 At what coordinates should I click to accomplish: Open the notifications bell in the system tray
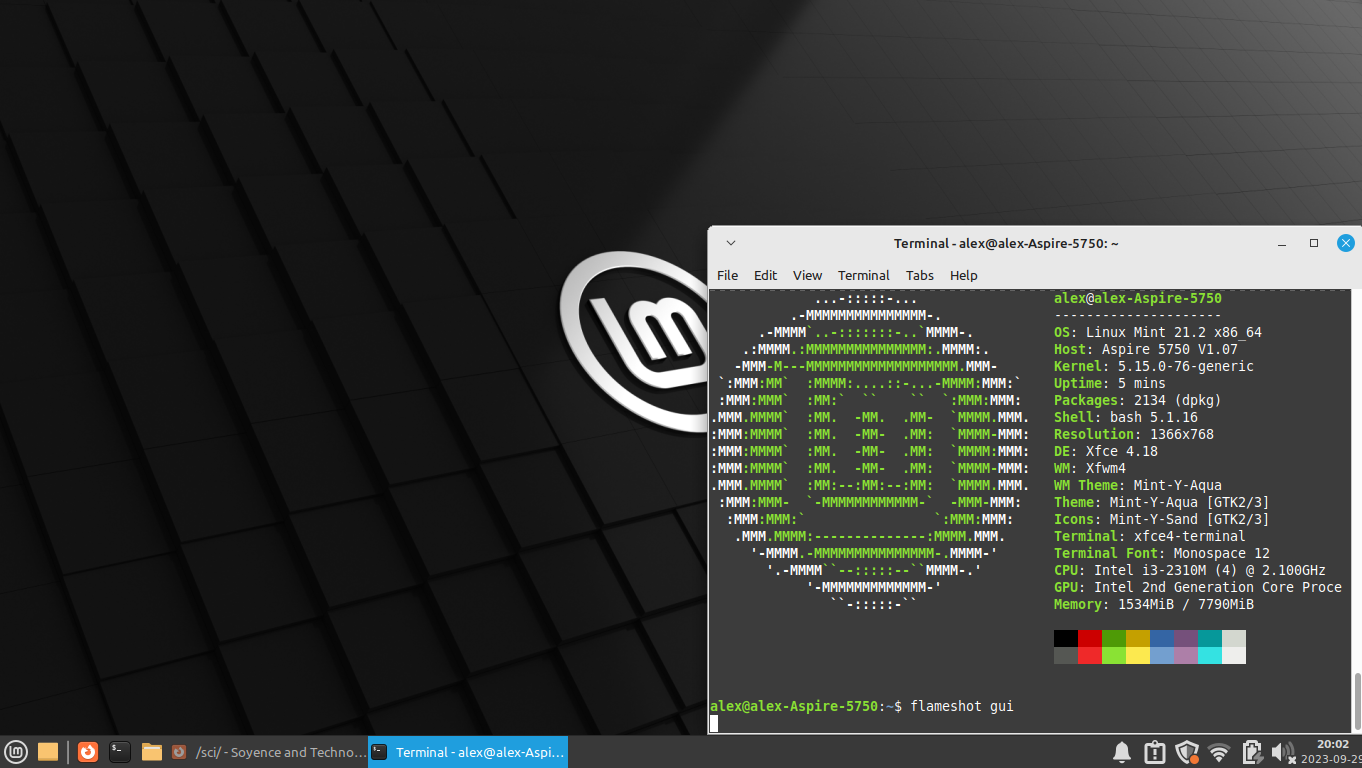point(1122,752)
